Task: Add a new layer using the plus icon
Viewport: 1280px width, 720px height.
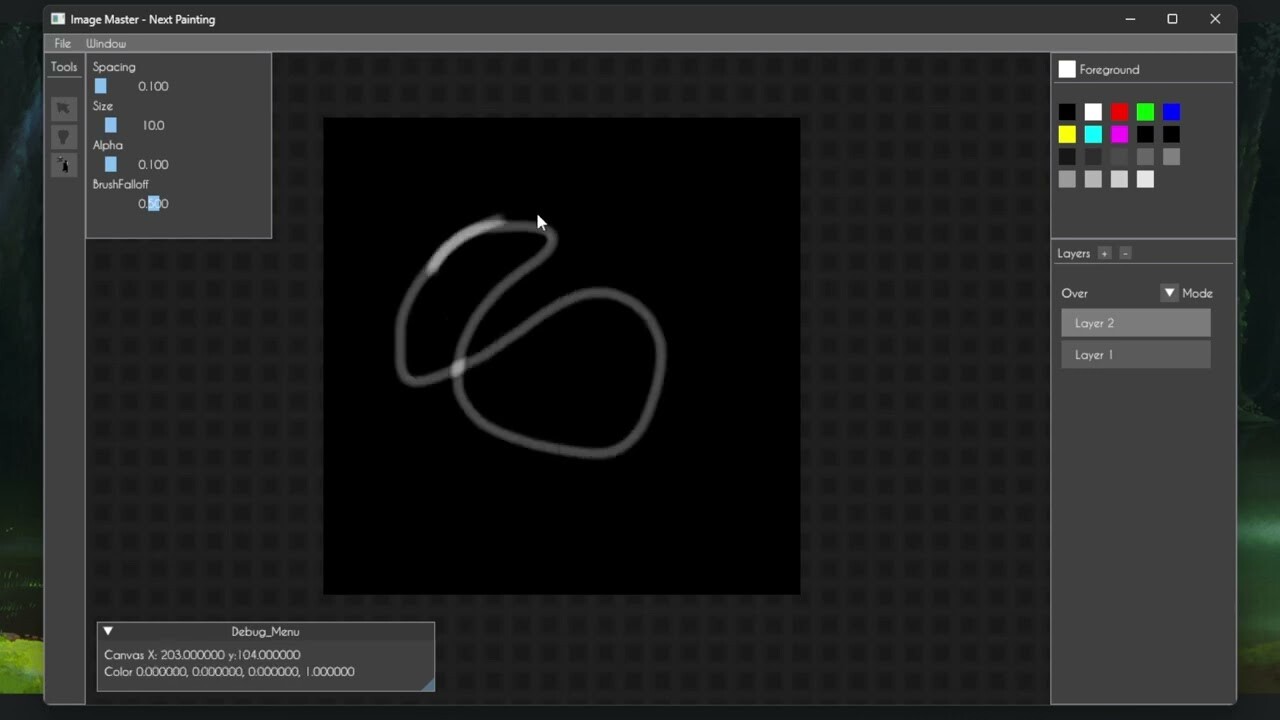Action: coord(1104,253)
